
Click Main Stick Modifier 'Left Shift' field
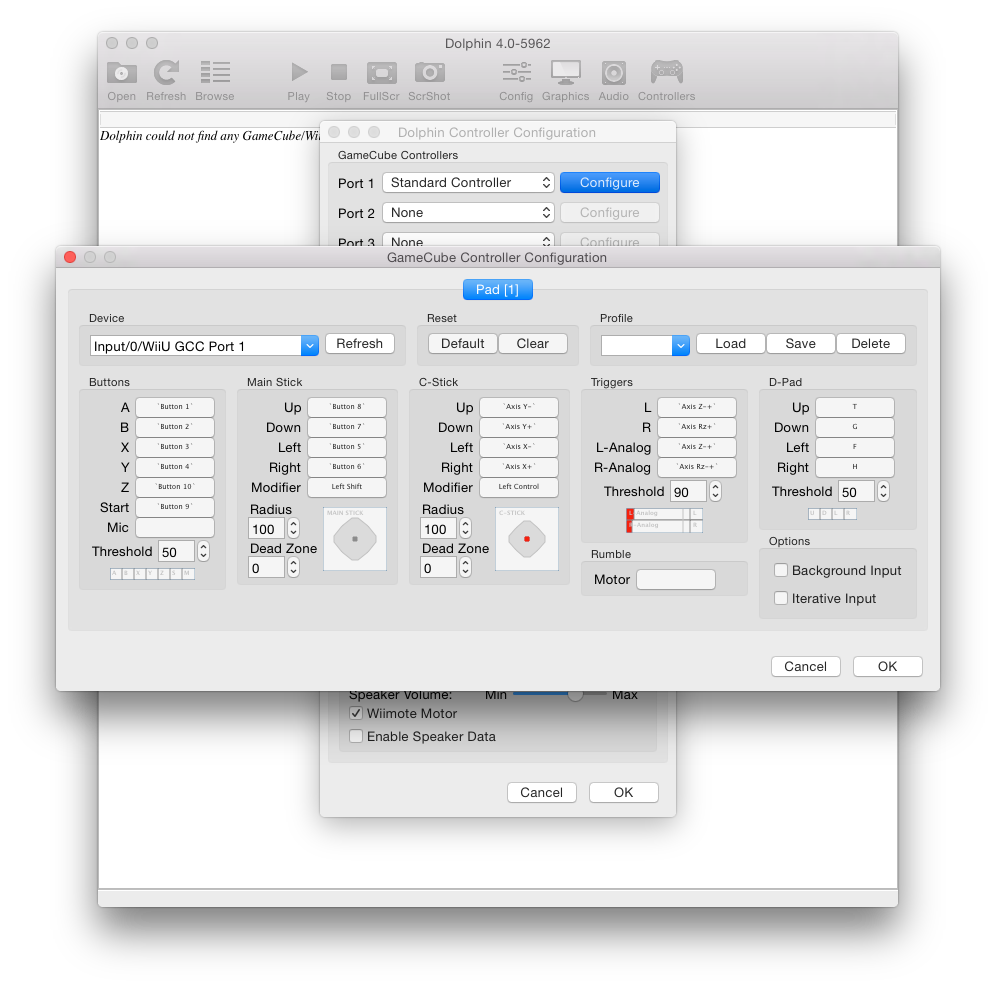[347, 487]
